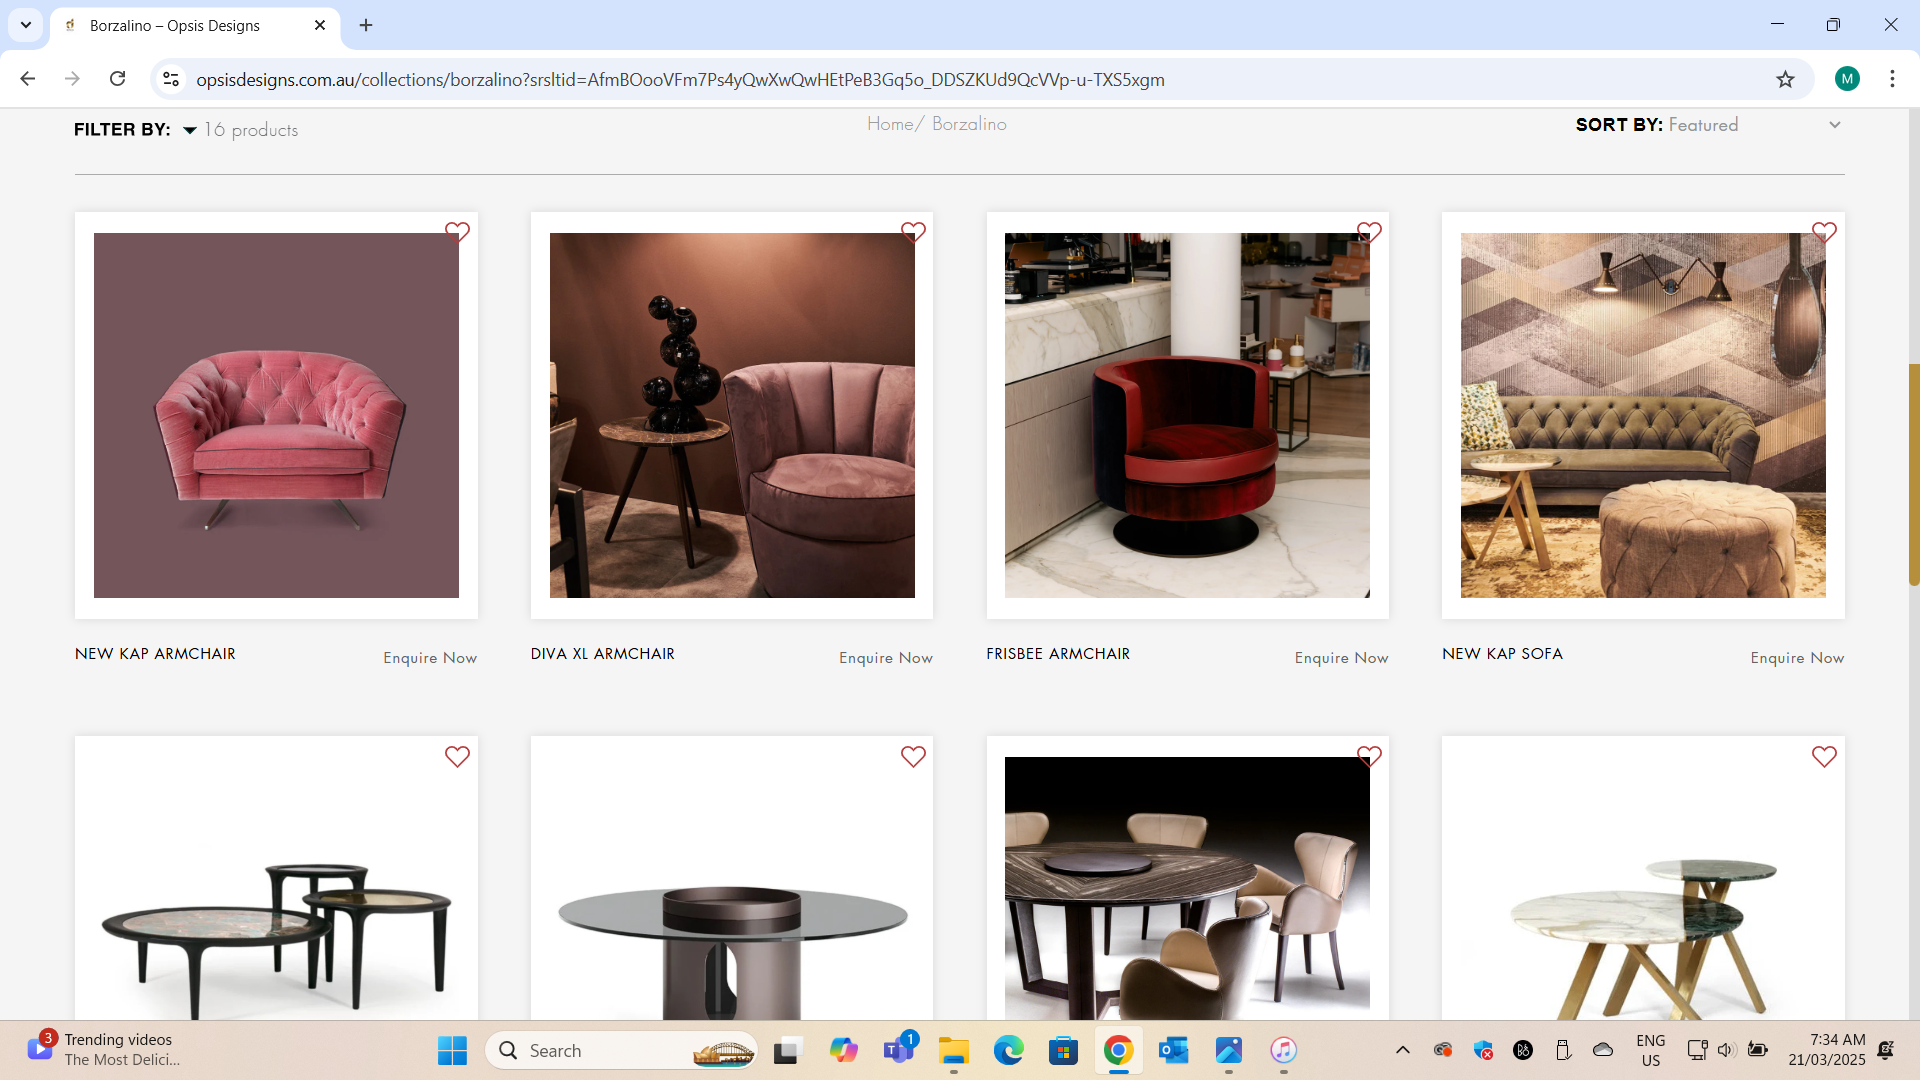The image size is (1920, 1080).
Task: Click Enquire Now for New Kap Armchair
Action: coord(430,658)
